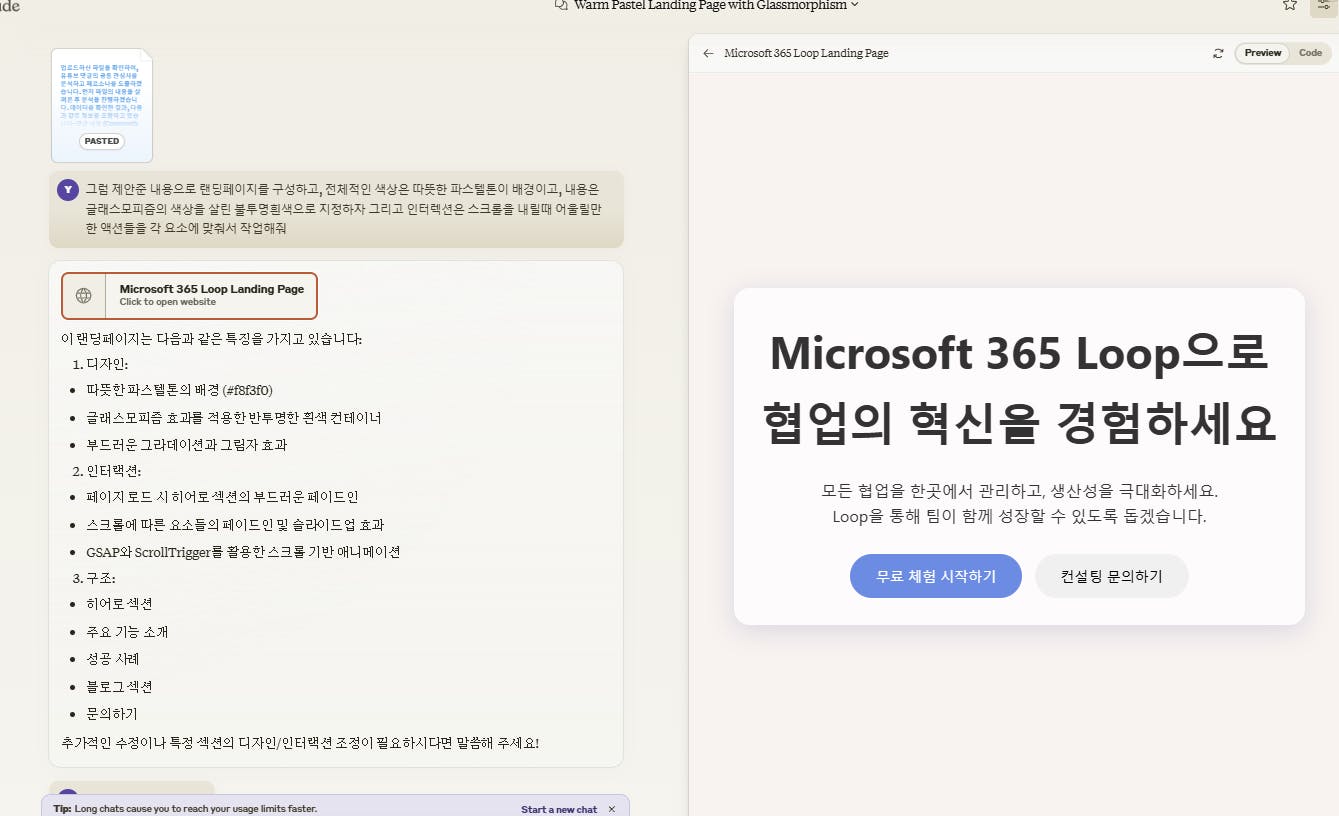Go back using the artifact panel arrow
This screenshot has height=816, width=1339.
[x=708, y=53]
